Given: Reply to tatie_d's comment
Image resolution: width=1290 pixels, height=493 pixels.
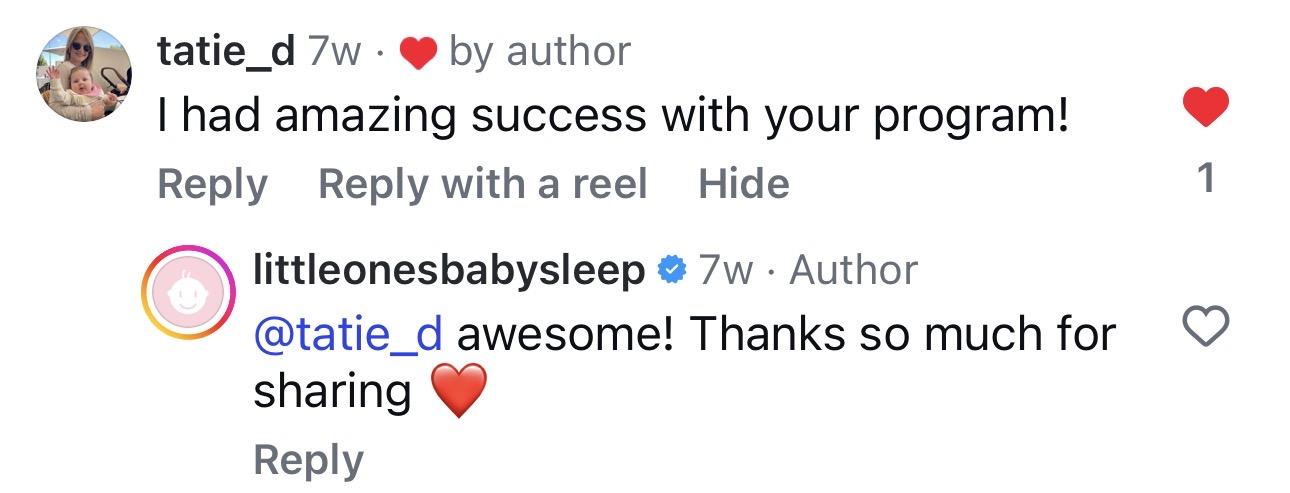Looking at the screenshot, I should pos(213,184).
